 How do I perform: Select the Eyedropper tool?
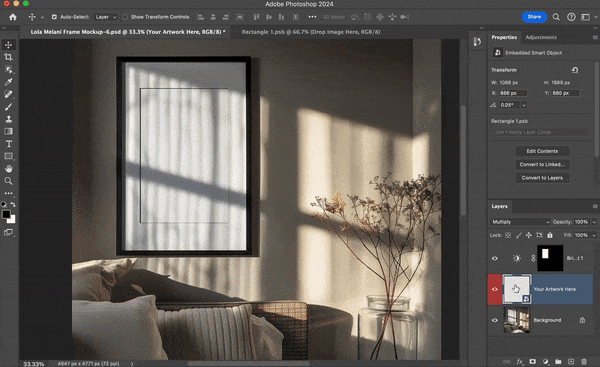[8, 82]
